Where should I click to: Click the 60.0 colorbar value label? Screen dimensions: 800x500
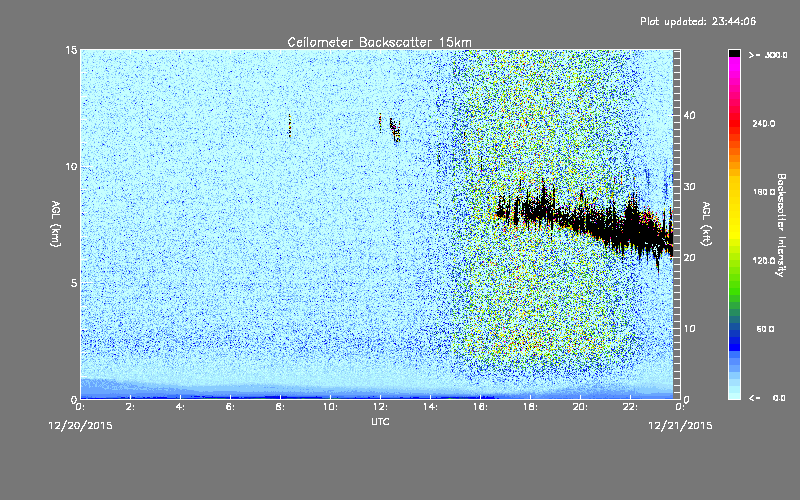coord(765,329)
